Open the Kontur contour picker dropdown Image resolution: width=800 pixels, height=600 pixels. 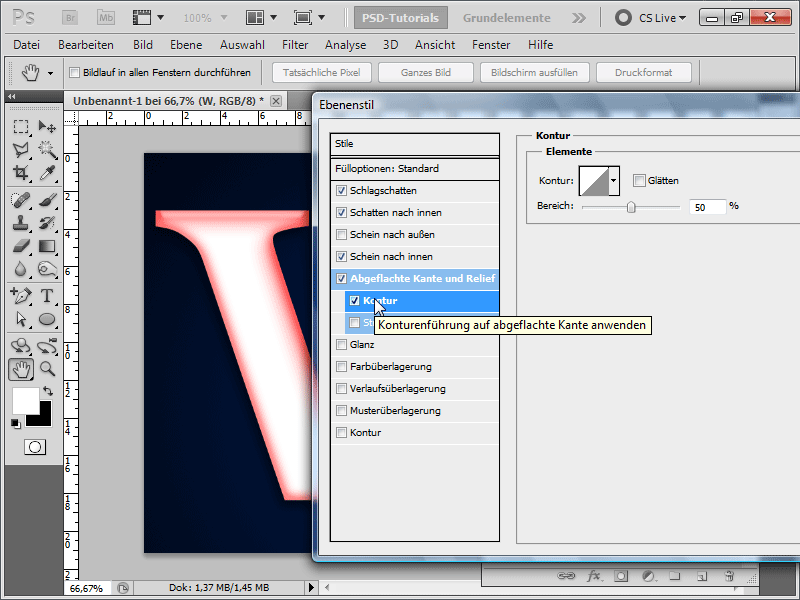(614, 181)
